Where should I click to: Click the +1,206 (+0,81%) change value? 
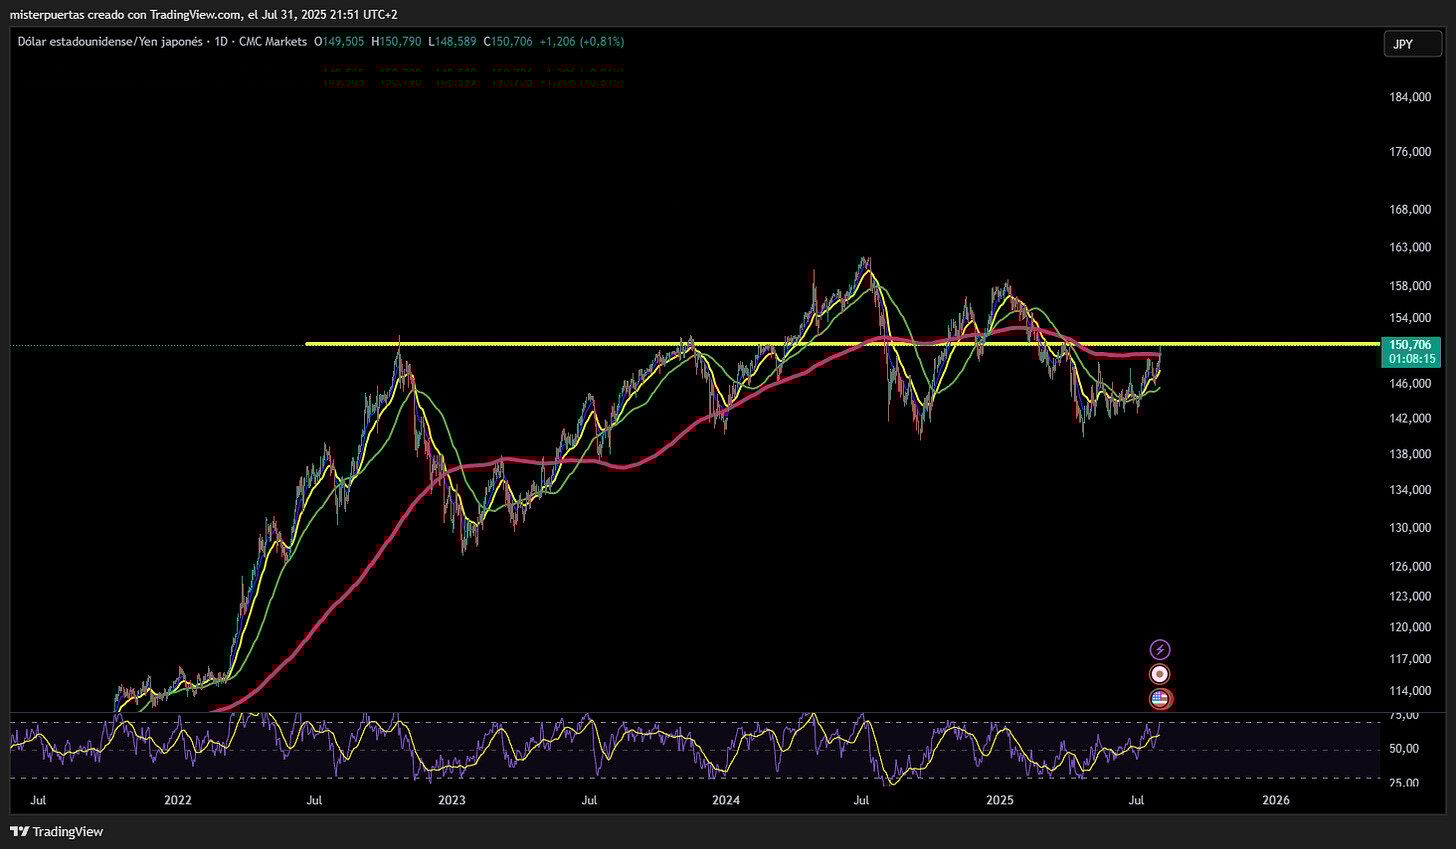(581, 42)
